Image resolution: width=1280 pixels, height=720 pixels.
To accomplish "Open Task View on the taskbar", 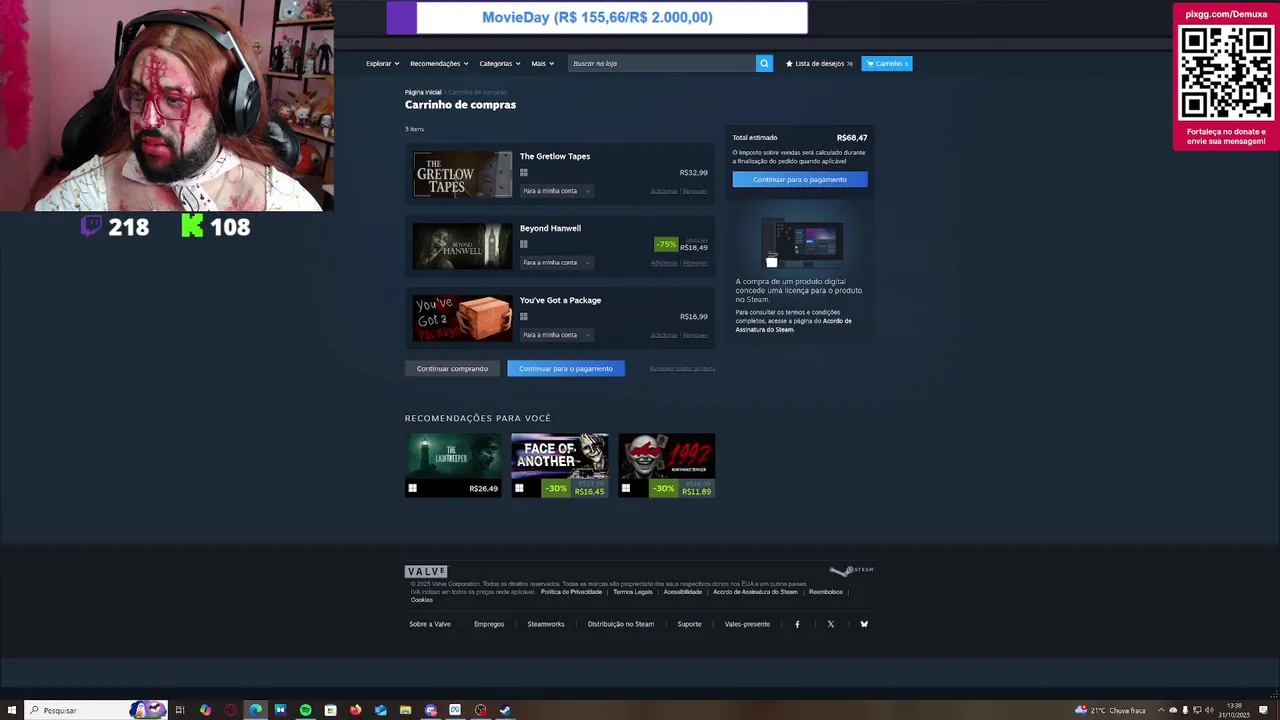I will point(180,710).
